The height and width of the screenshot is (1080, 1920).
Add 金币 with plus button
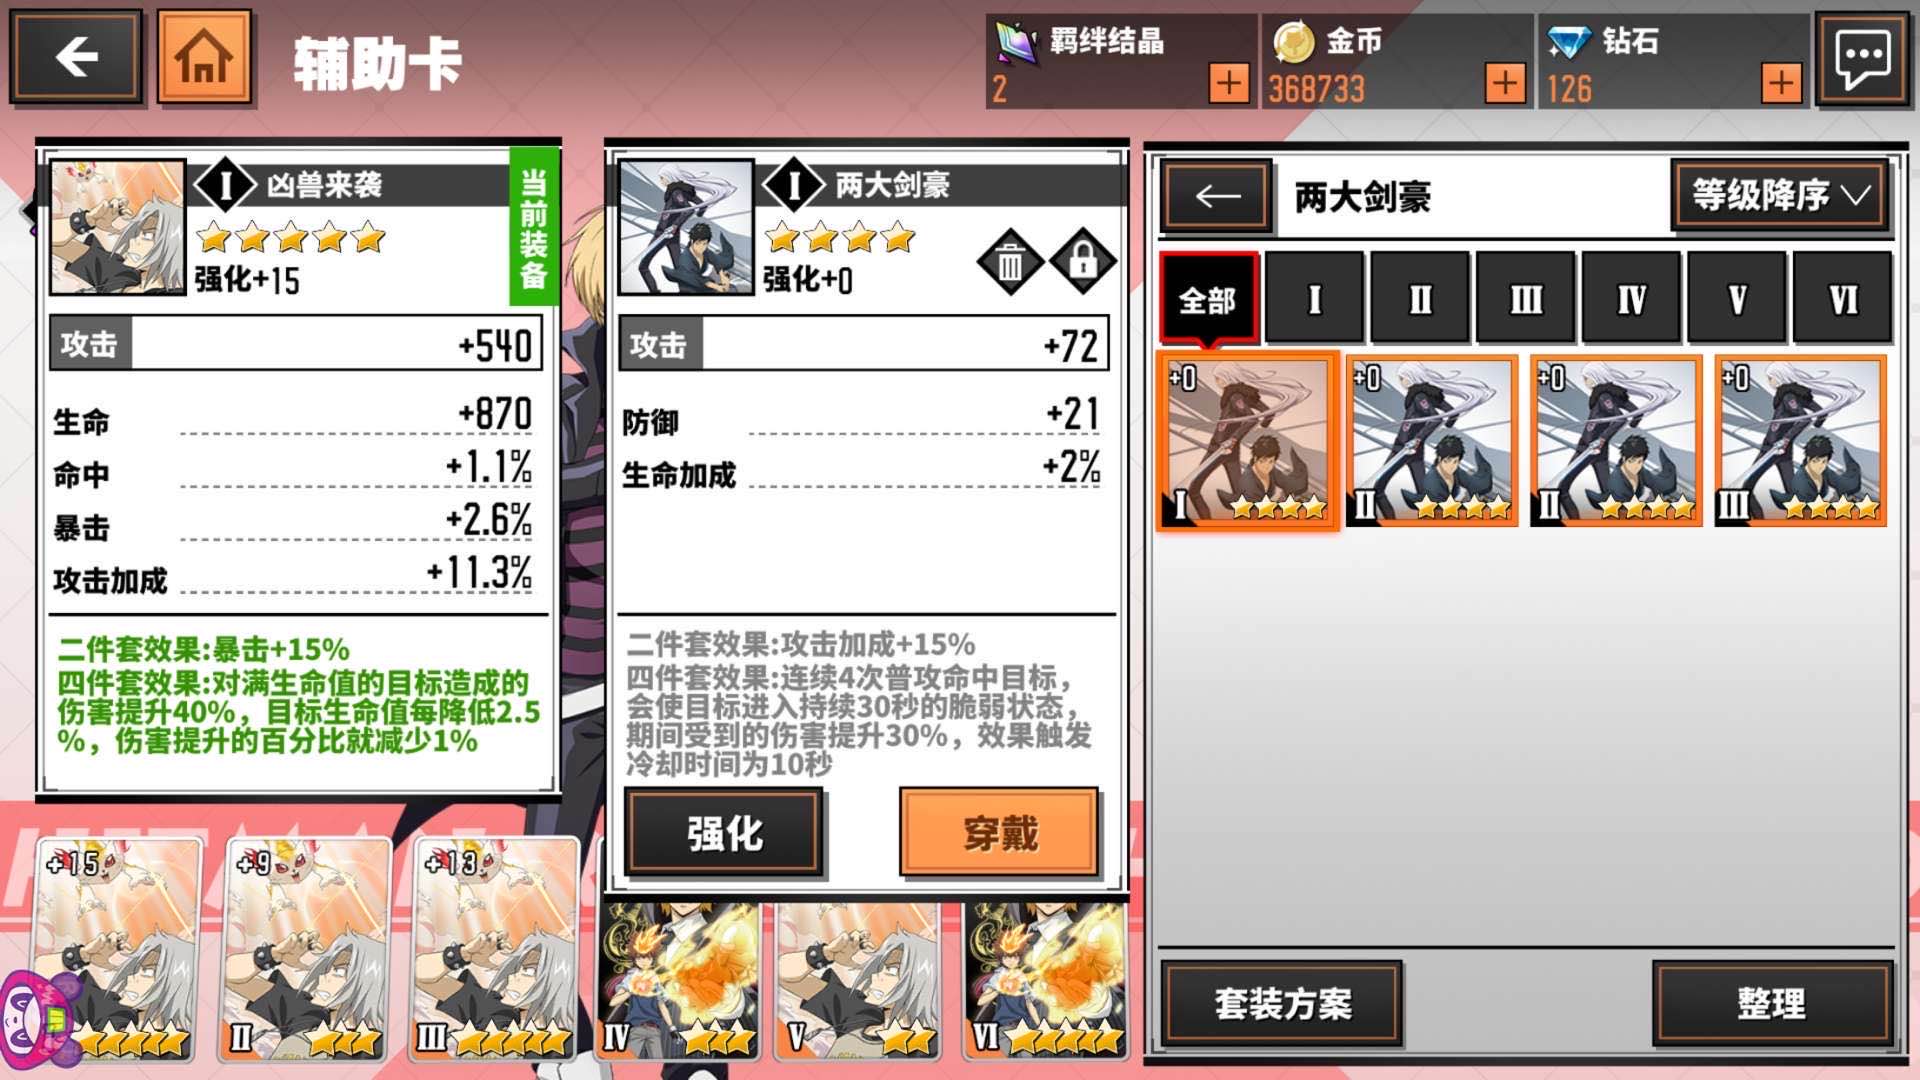(1505, 83)
